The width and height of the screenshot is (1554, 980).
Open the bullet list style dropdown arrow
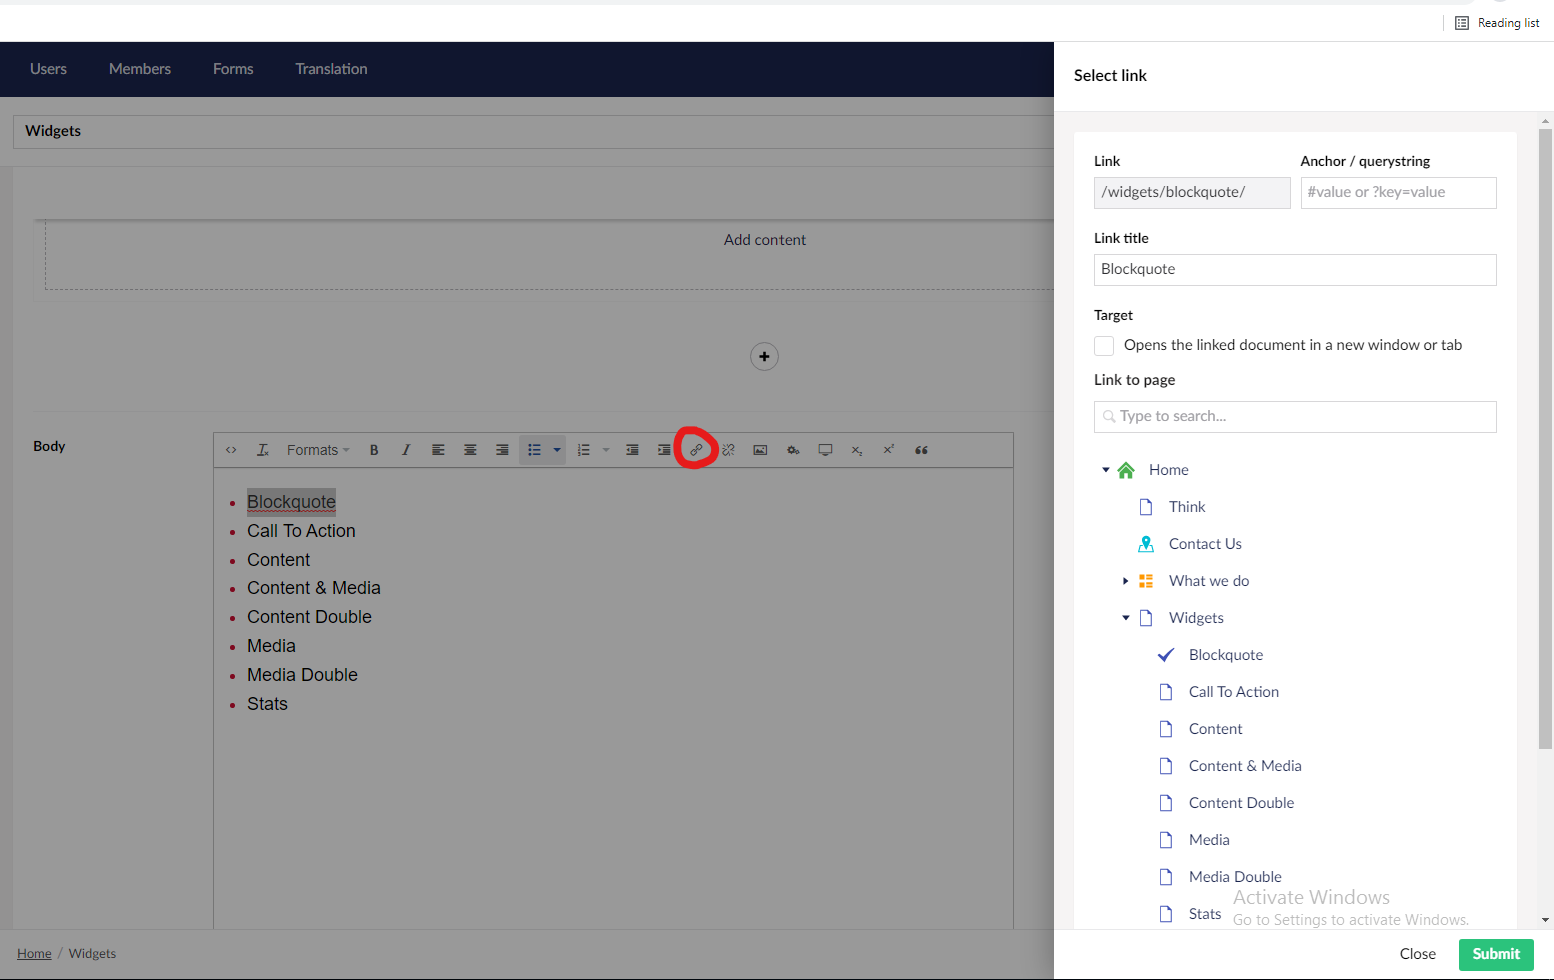[x=557, y=450]
